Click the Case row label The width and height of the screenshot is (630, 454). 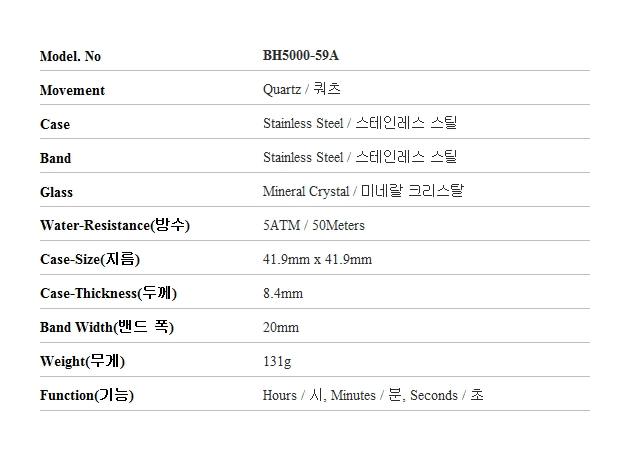coord(55,124)
